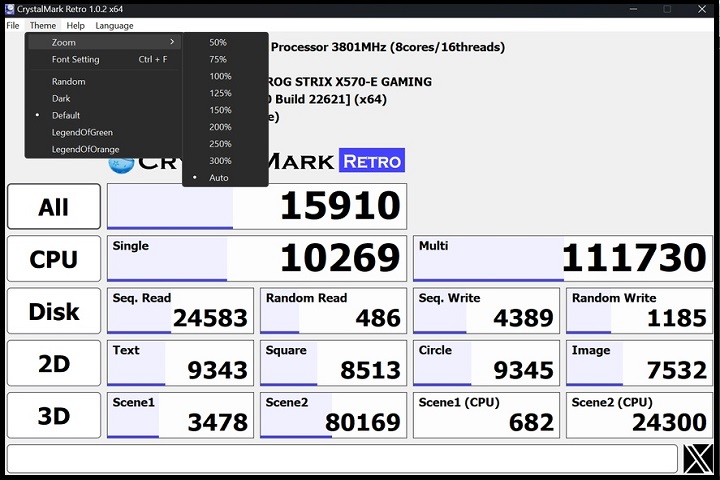Screen dimensions: 720x480
Task: Open the Help menu
Action: 75,25
